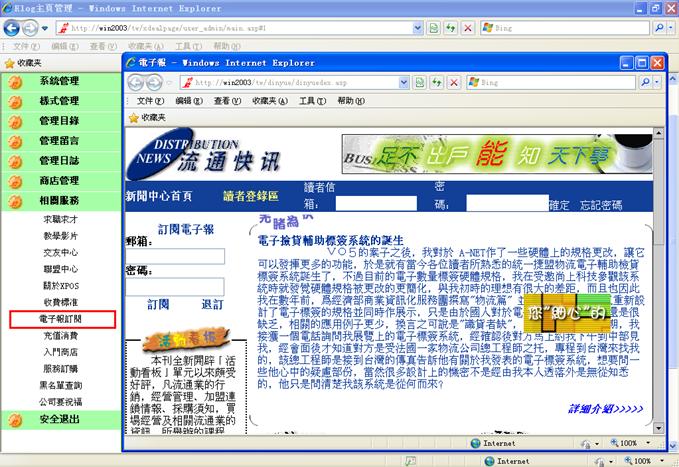Screen dimensions: 679x467
Task: Click the 訂閱 subscribe link
Action: coord(157,304)
